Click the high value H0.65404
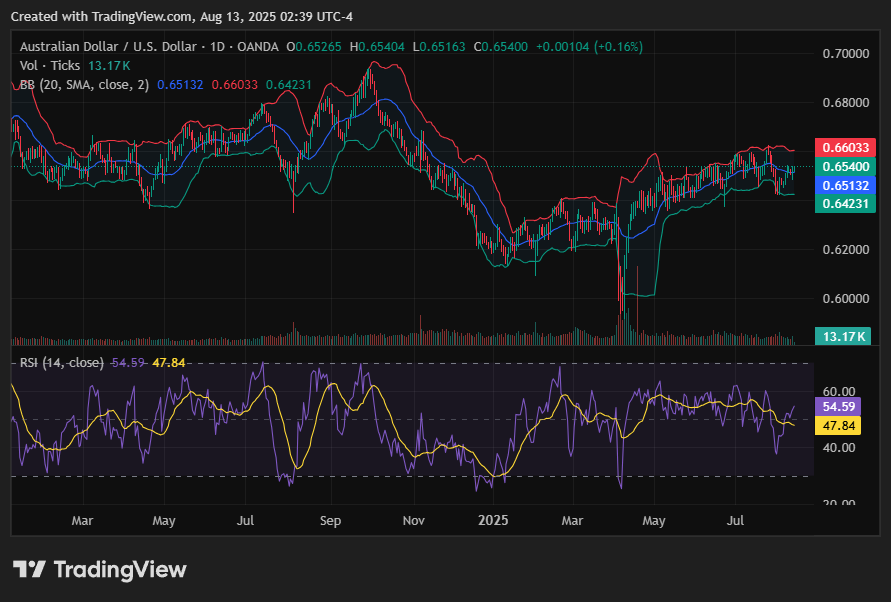The height and width of the screenshot is (602, 891). pyautogui.click(x=377, y=47)
